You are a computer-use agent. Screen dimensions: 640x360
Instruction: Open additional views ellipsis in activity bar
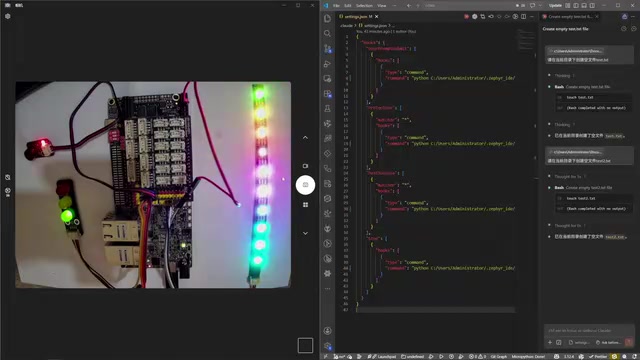[x=327, y=289]
